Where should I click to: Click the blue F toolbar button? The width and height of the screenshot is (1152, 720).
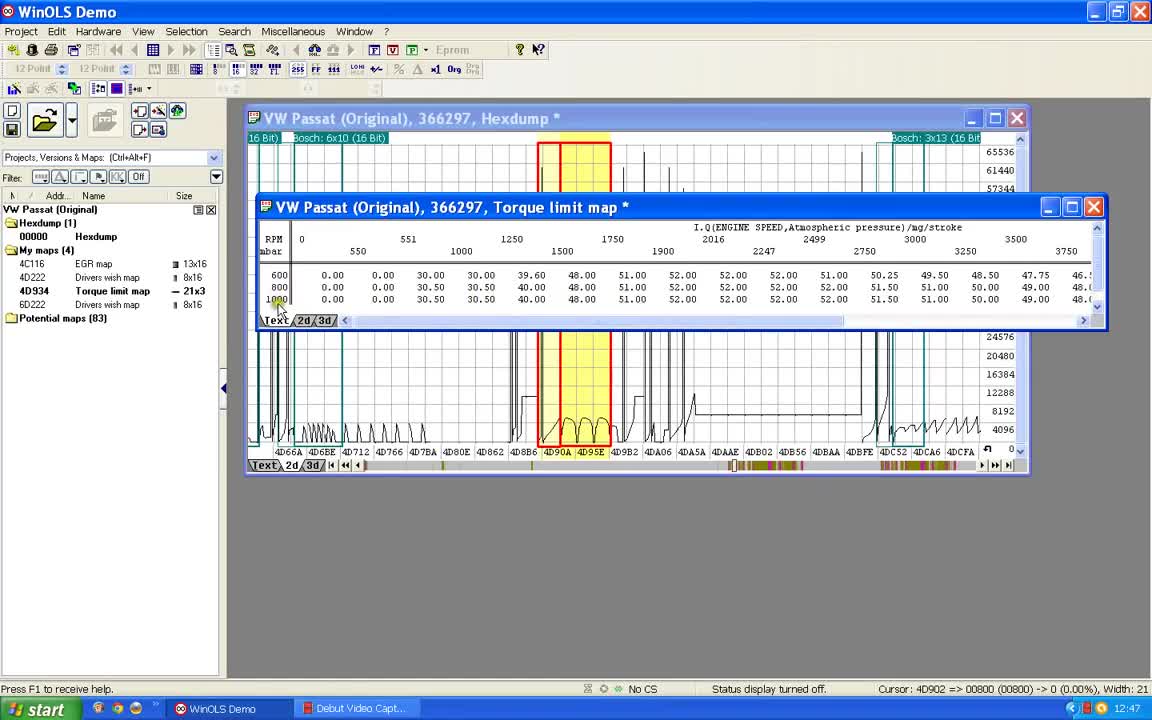click(374, 50)
